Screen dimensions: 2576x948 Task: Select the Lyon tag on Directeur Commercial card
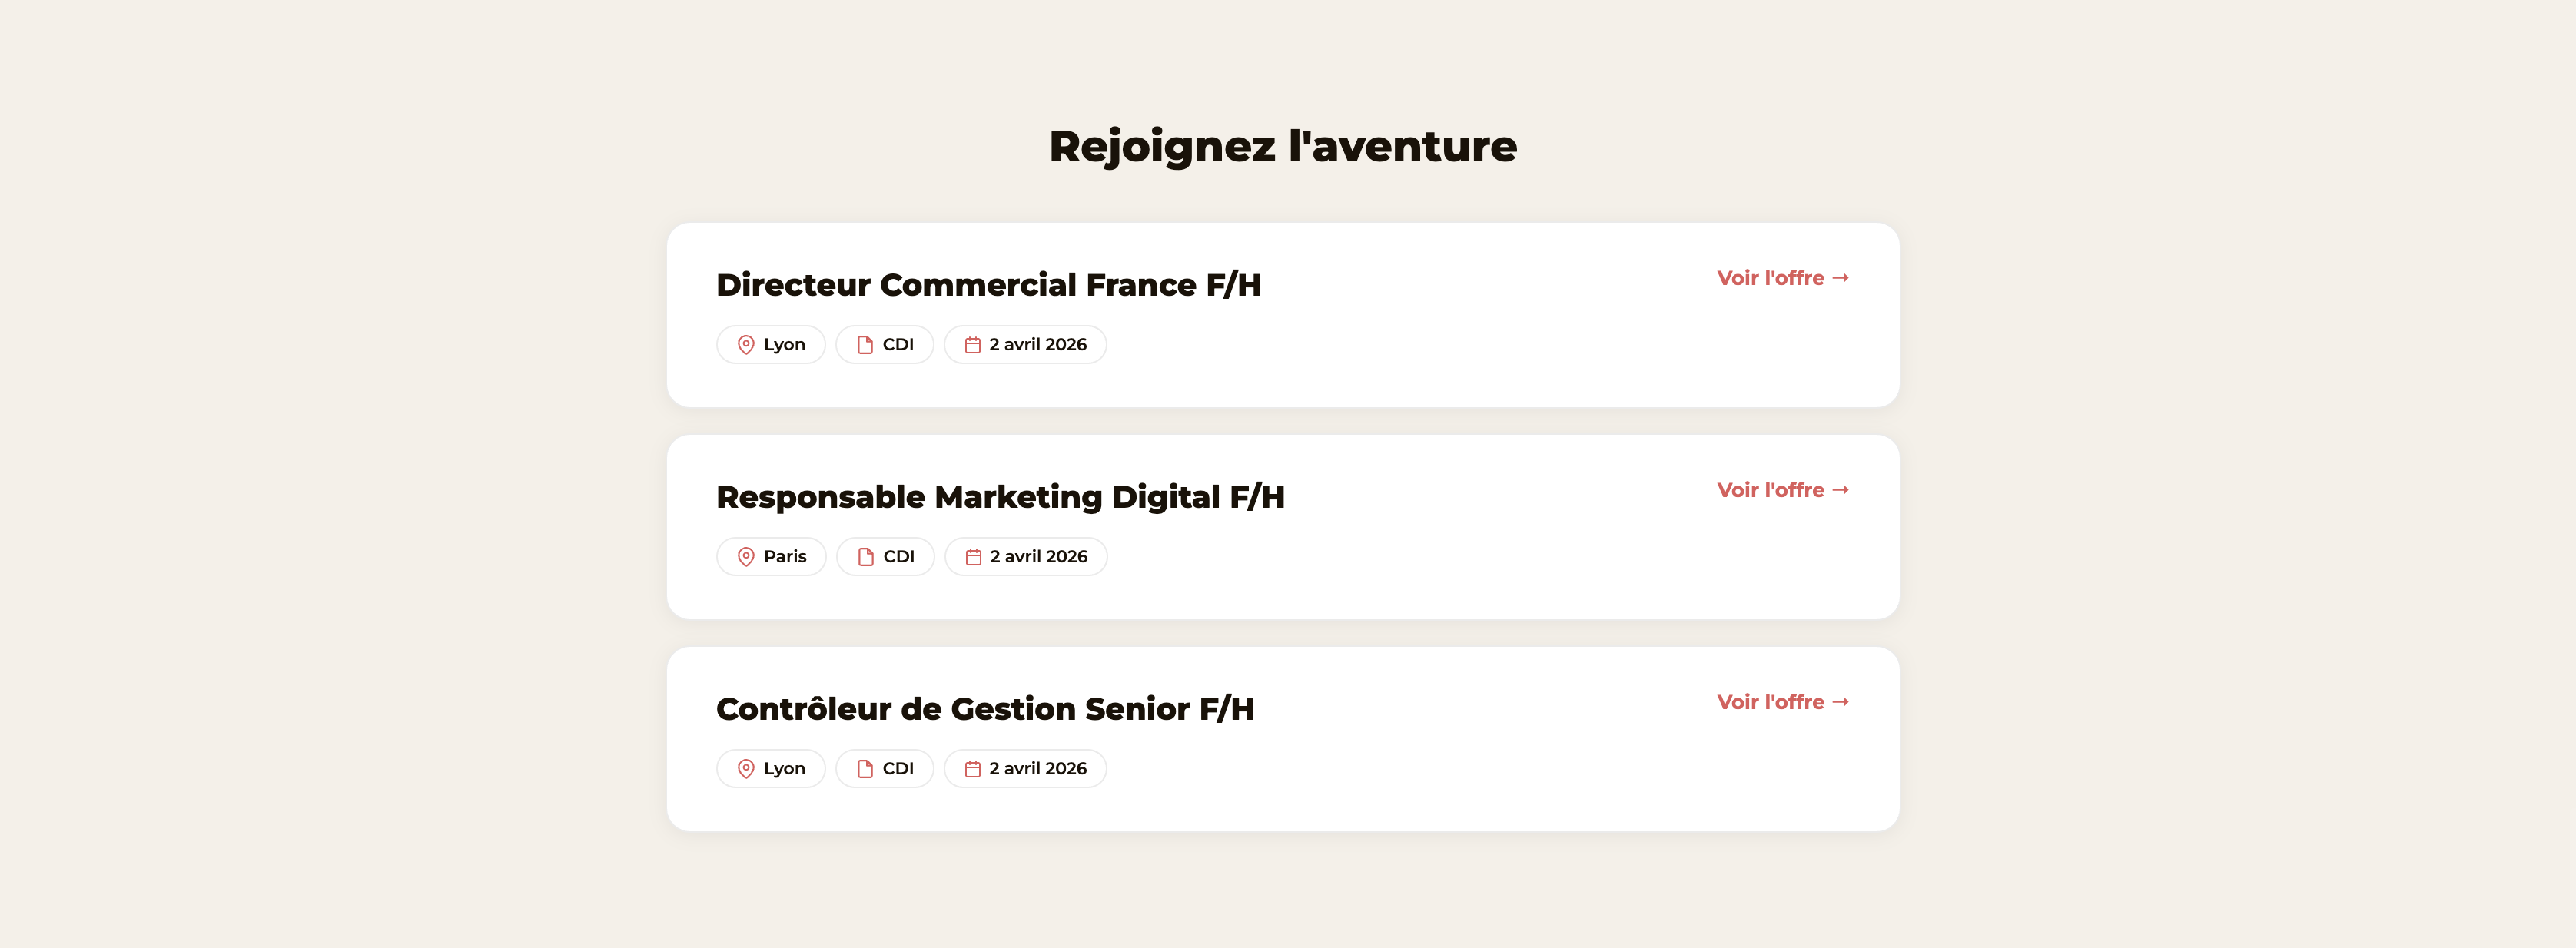(770, 343)
